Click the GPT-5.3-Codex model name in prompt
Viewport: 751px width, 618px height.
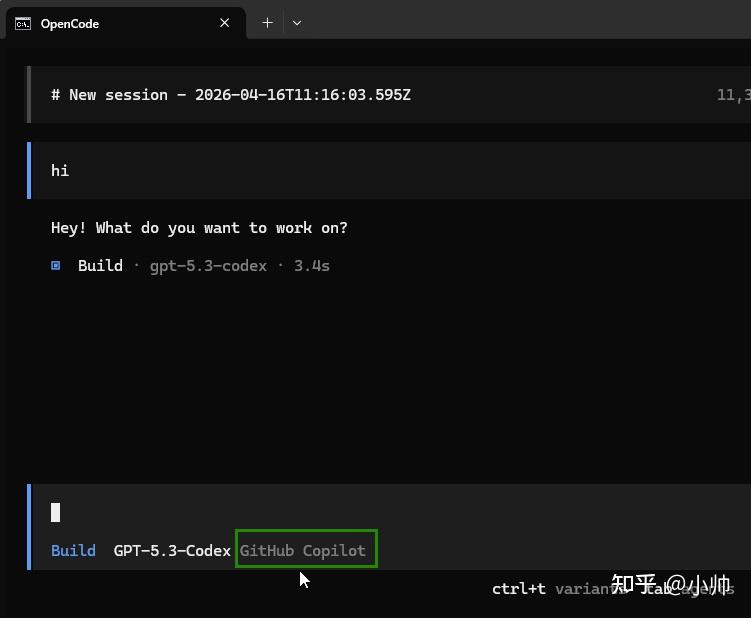pos(172,550)
